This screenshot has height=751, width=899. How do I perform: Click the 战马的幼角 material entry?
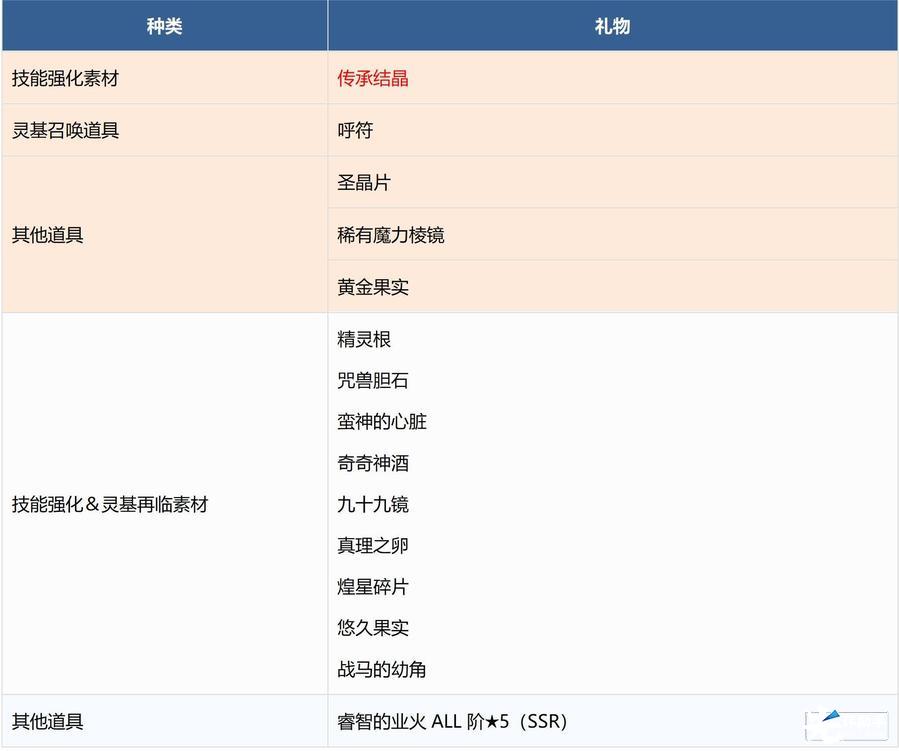pyautogui.click(x=382, y=670)
